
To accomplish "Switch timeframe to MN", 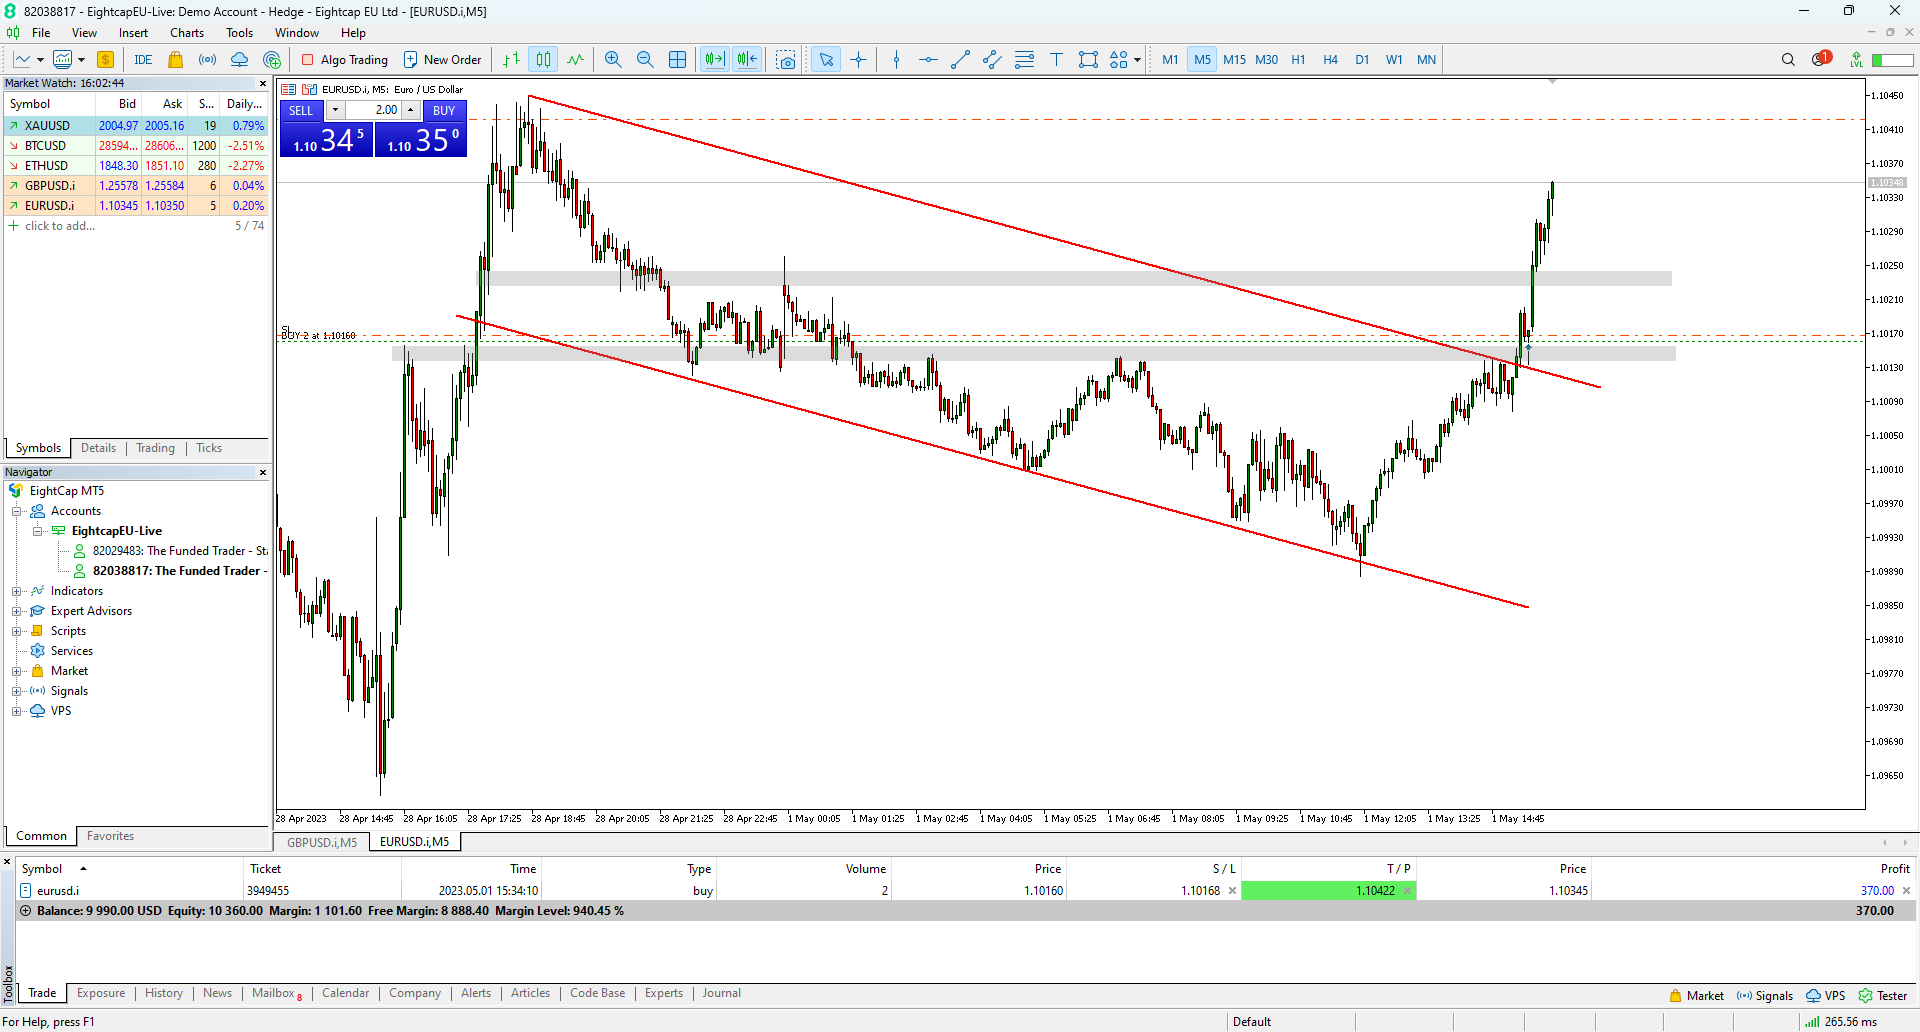I will click(x=1426, y=60).
